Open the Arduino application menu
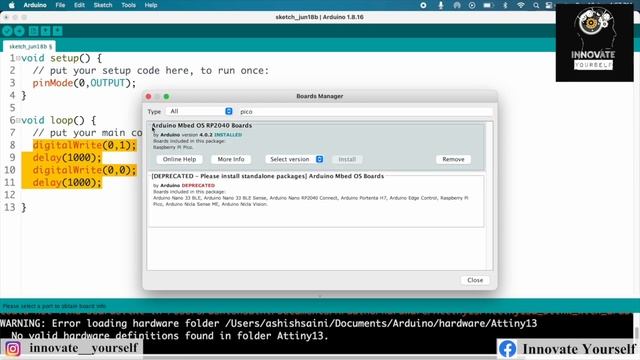 tap(35, 5)
